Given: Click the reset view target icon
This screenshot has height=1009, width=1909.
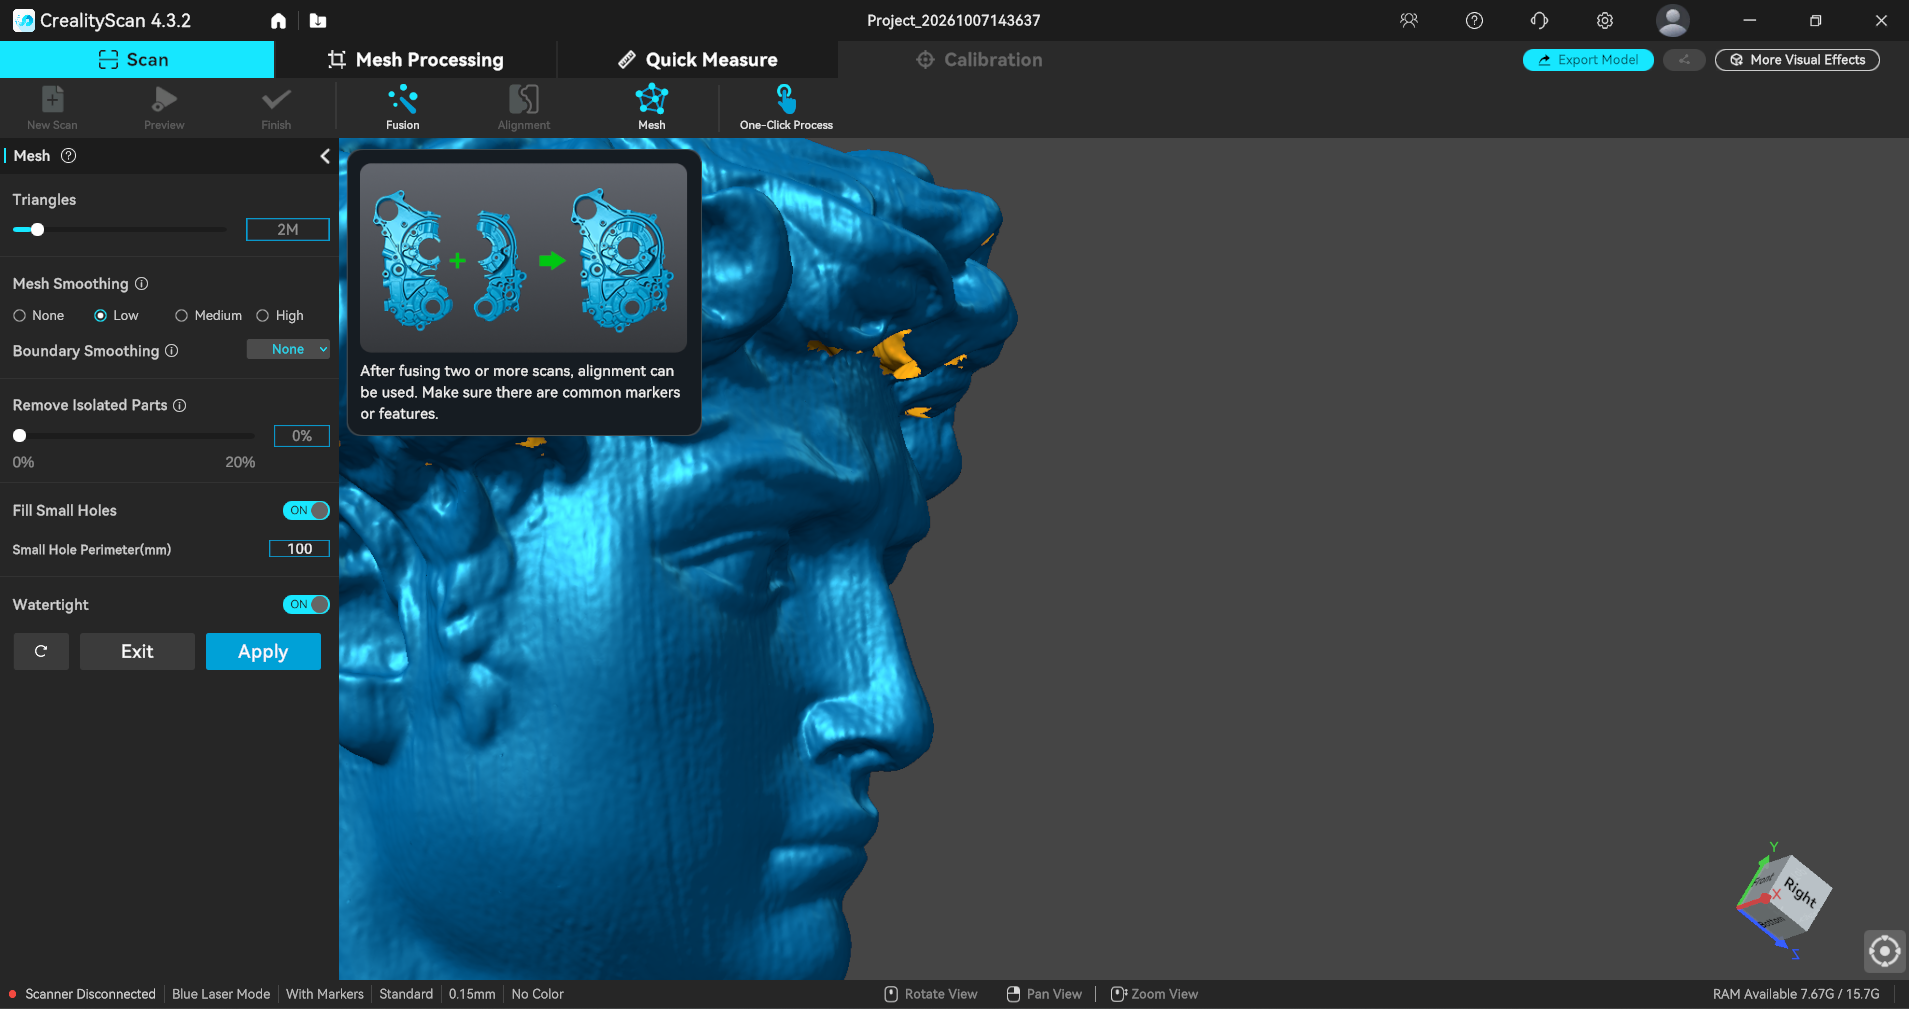Looking at the screenshot, I should pos(1884,951).
